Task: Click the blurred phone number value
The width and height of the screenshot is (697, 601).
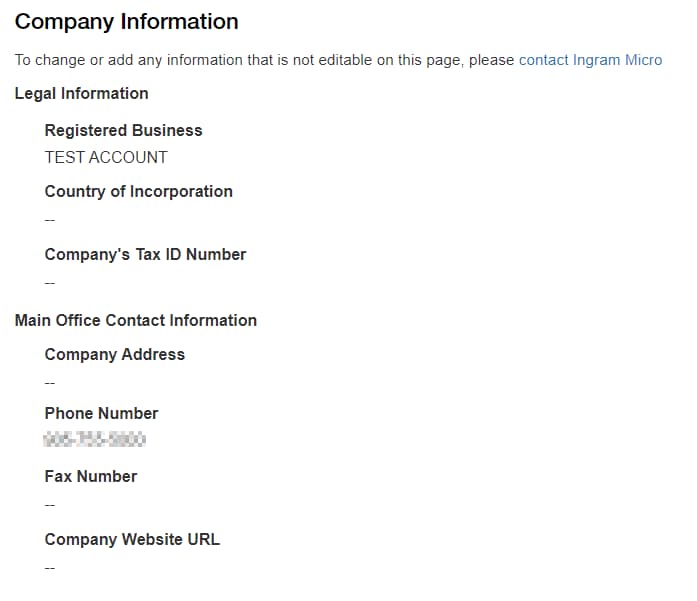Action: pos(96,439)
